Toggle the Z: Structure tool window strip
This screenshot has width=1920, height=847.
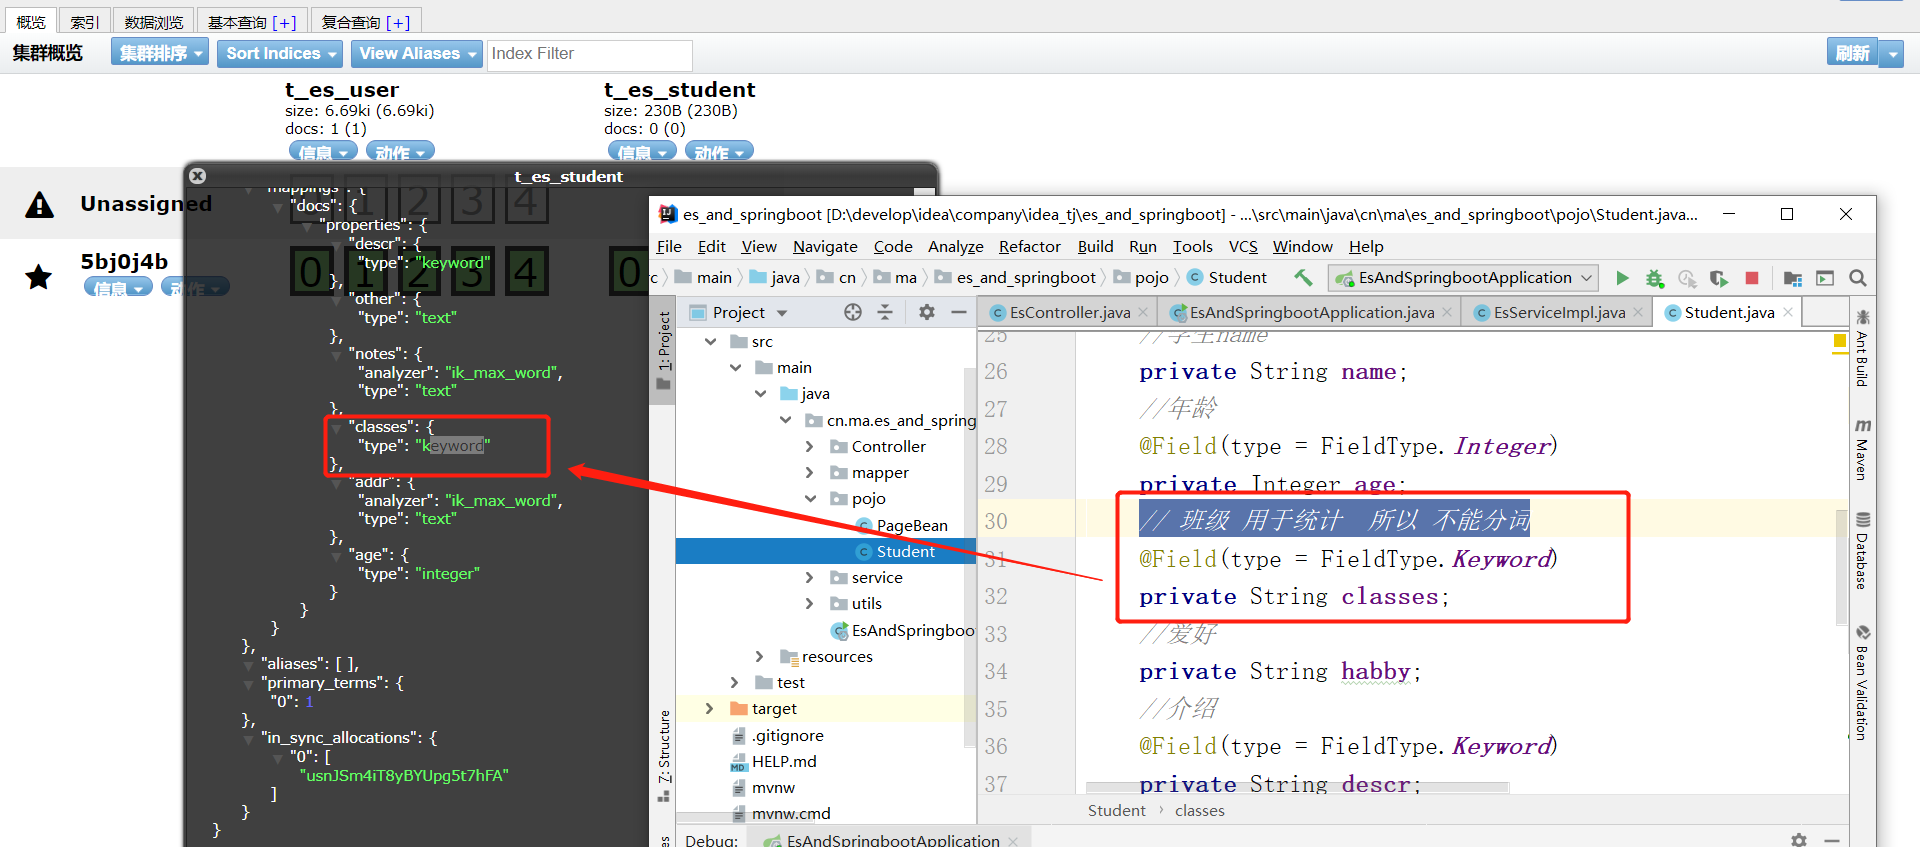click(663, 755)
